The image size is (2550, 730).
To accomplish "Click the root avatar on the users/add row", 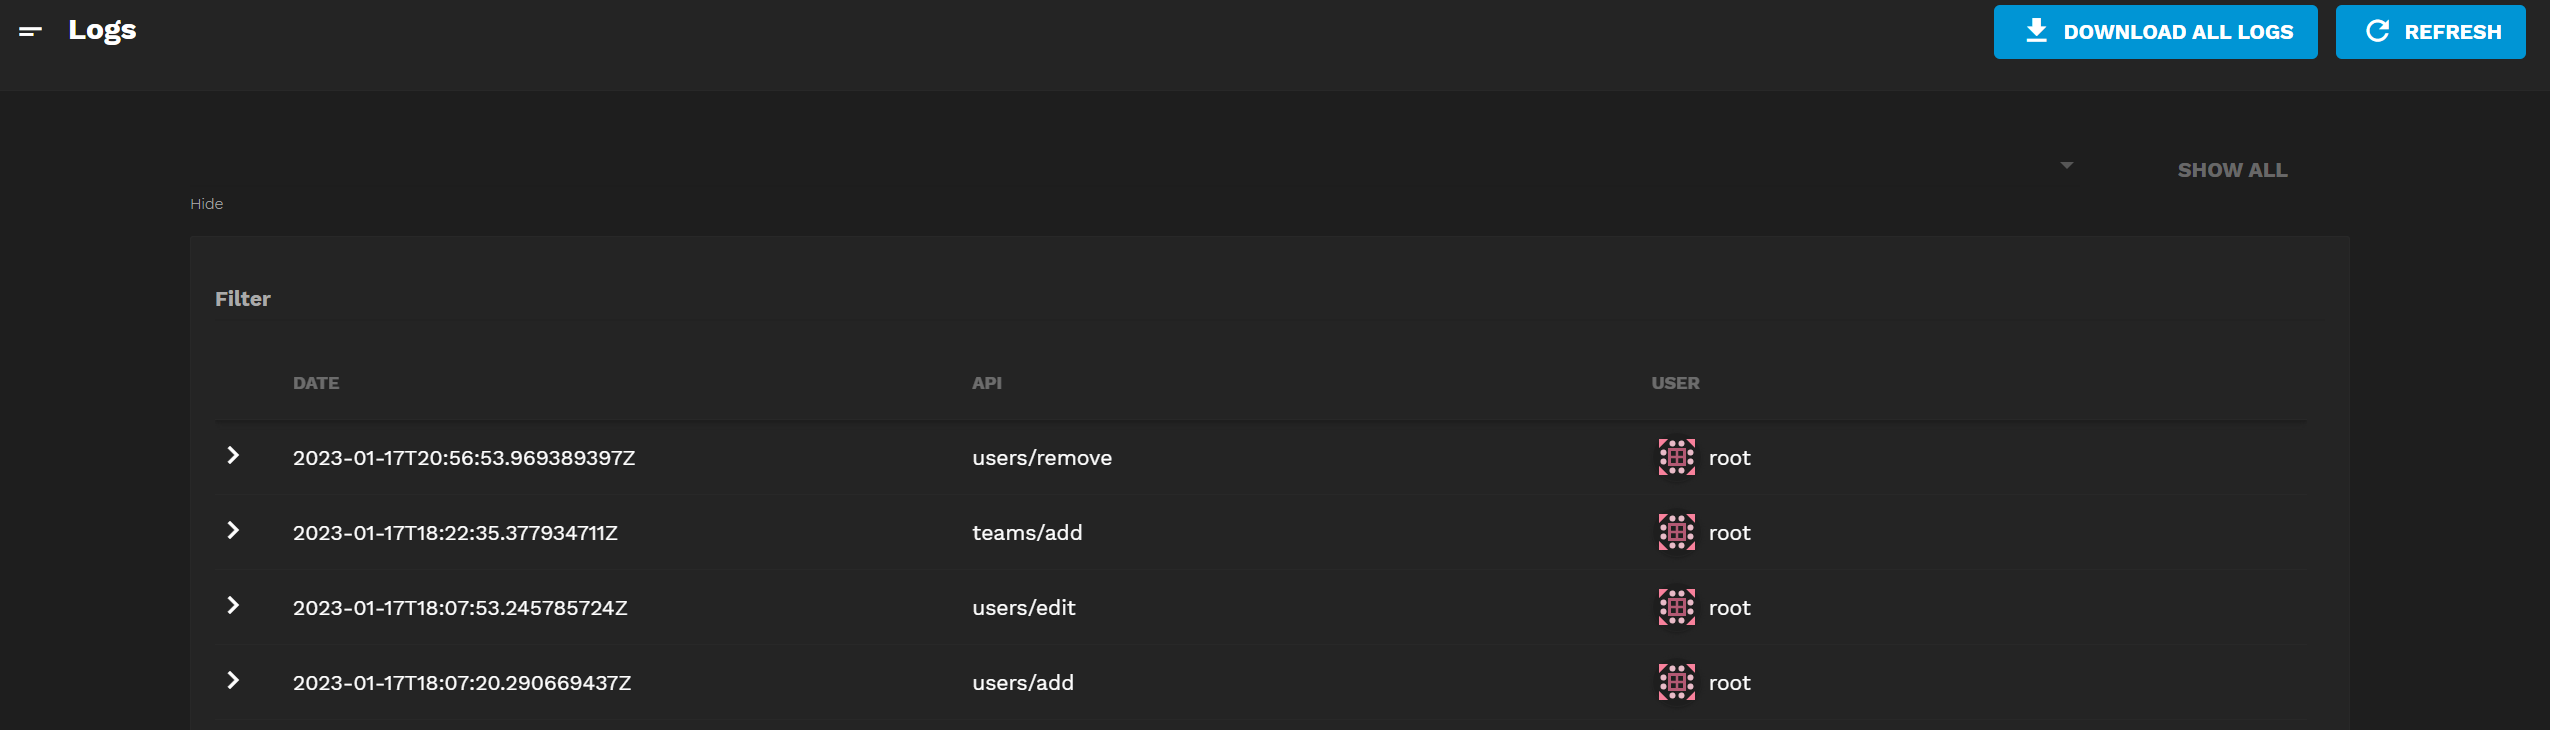I will (x=1674, y=682).
